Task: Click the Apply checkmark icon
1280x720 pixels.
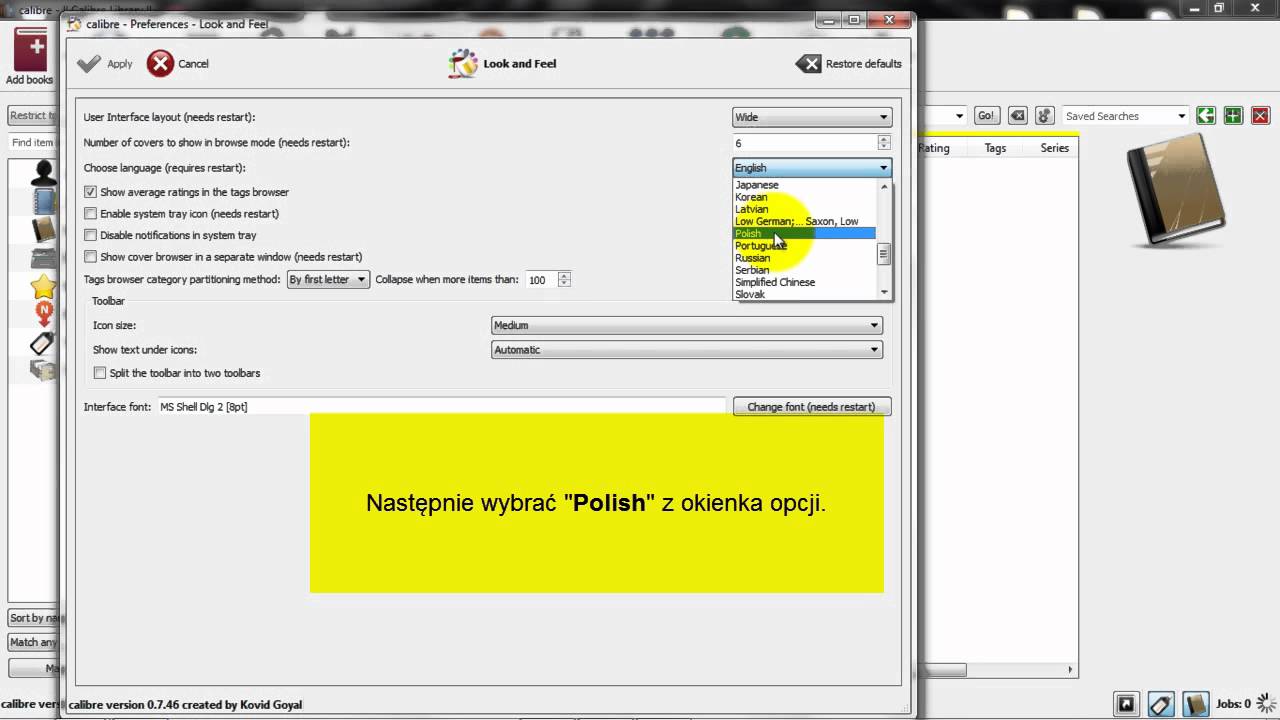Action: pyautogui.click(x=89, y=63)
